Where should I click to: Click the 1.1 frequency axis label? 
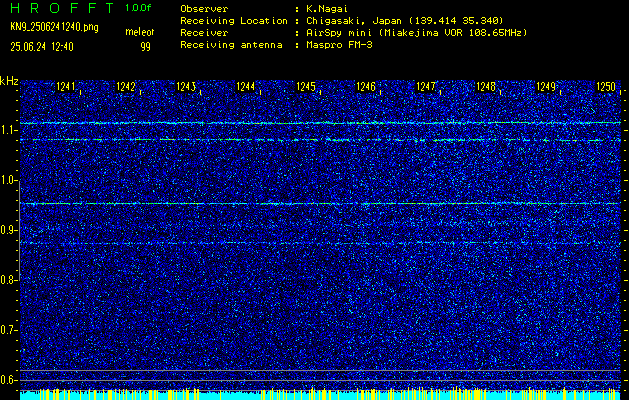(x=7, y=130)
